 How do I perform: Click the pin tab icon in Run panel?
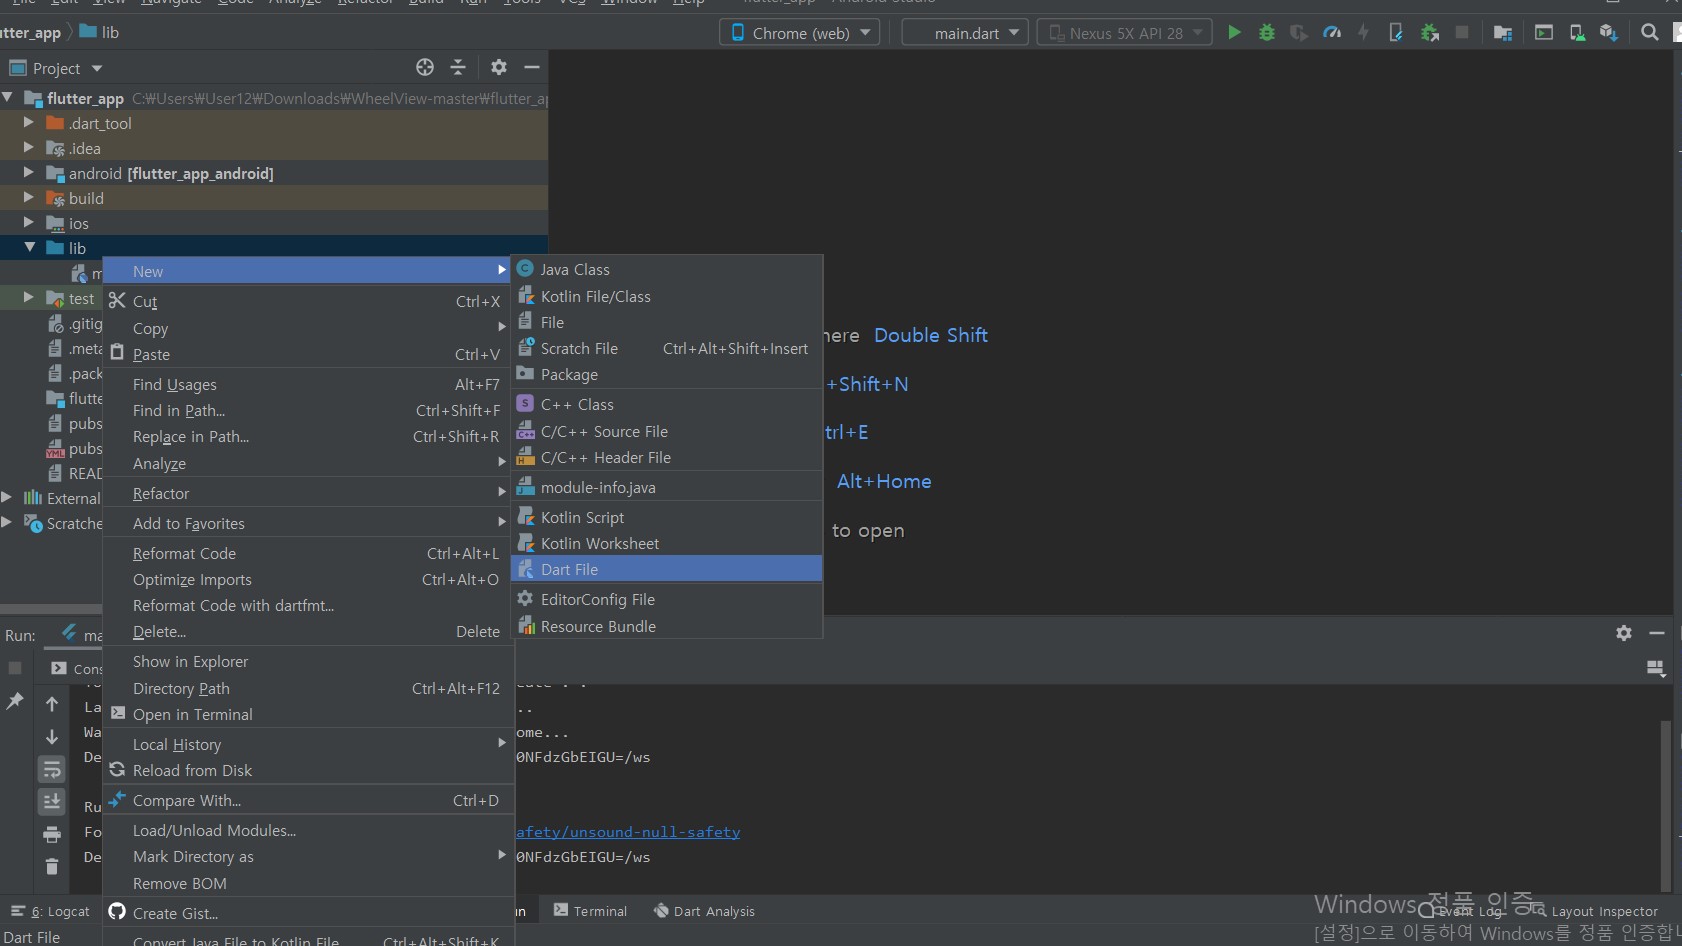click(x=15, y=701)
